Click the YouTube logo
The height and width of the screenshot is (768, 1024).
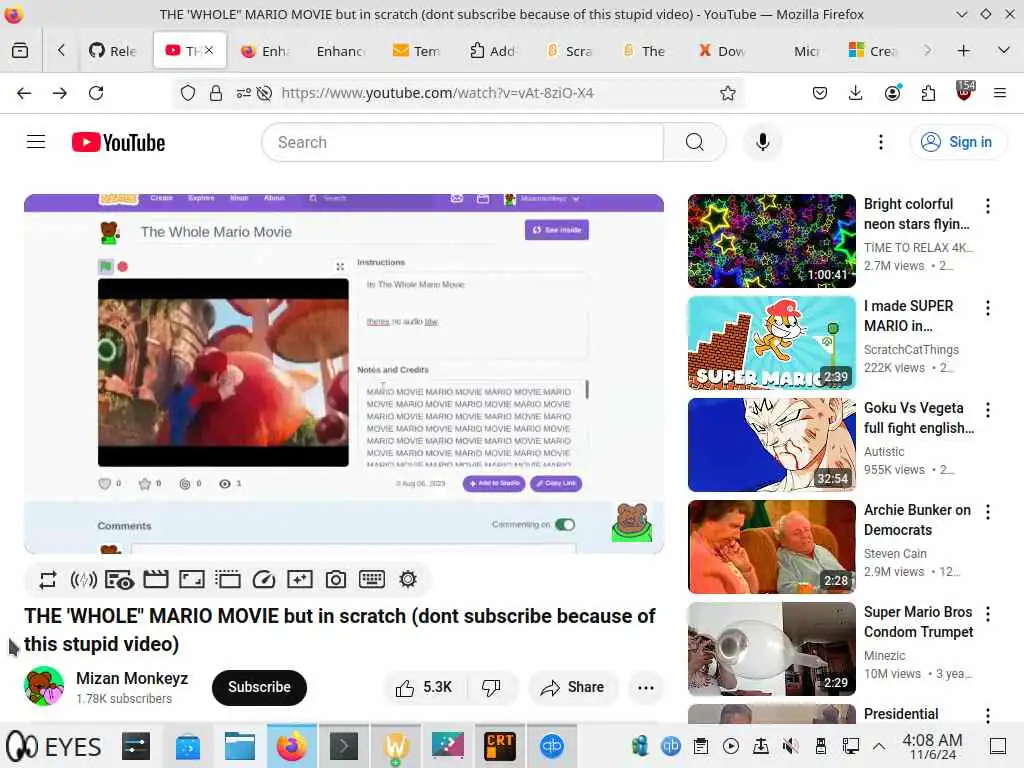coord(118,142)
